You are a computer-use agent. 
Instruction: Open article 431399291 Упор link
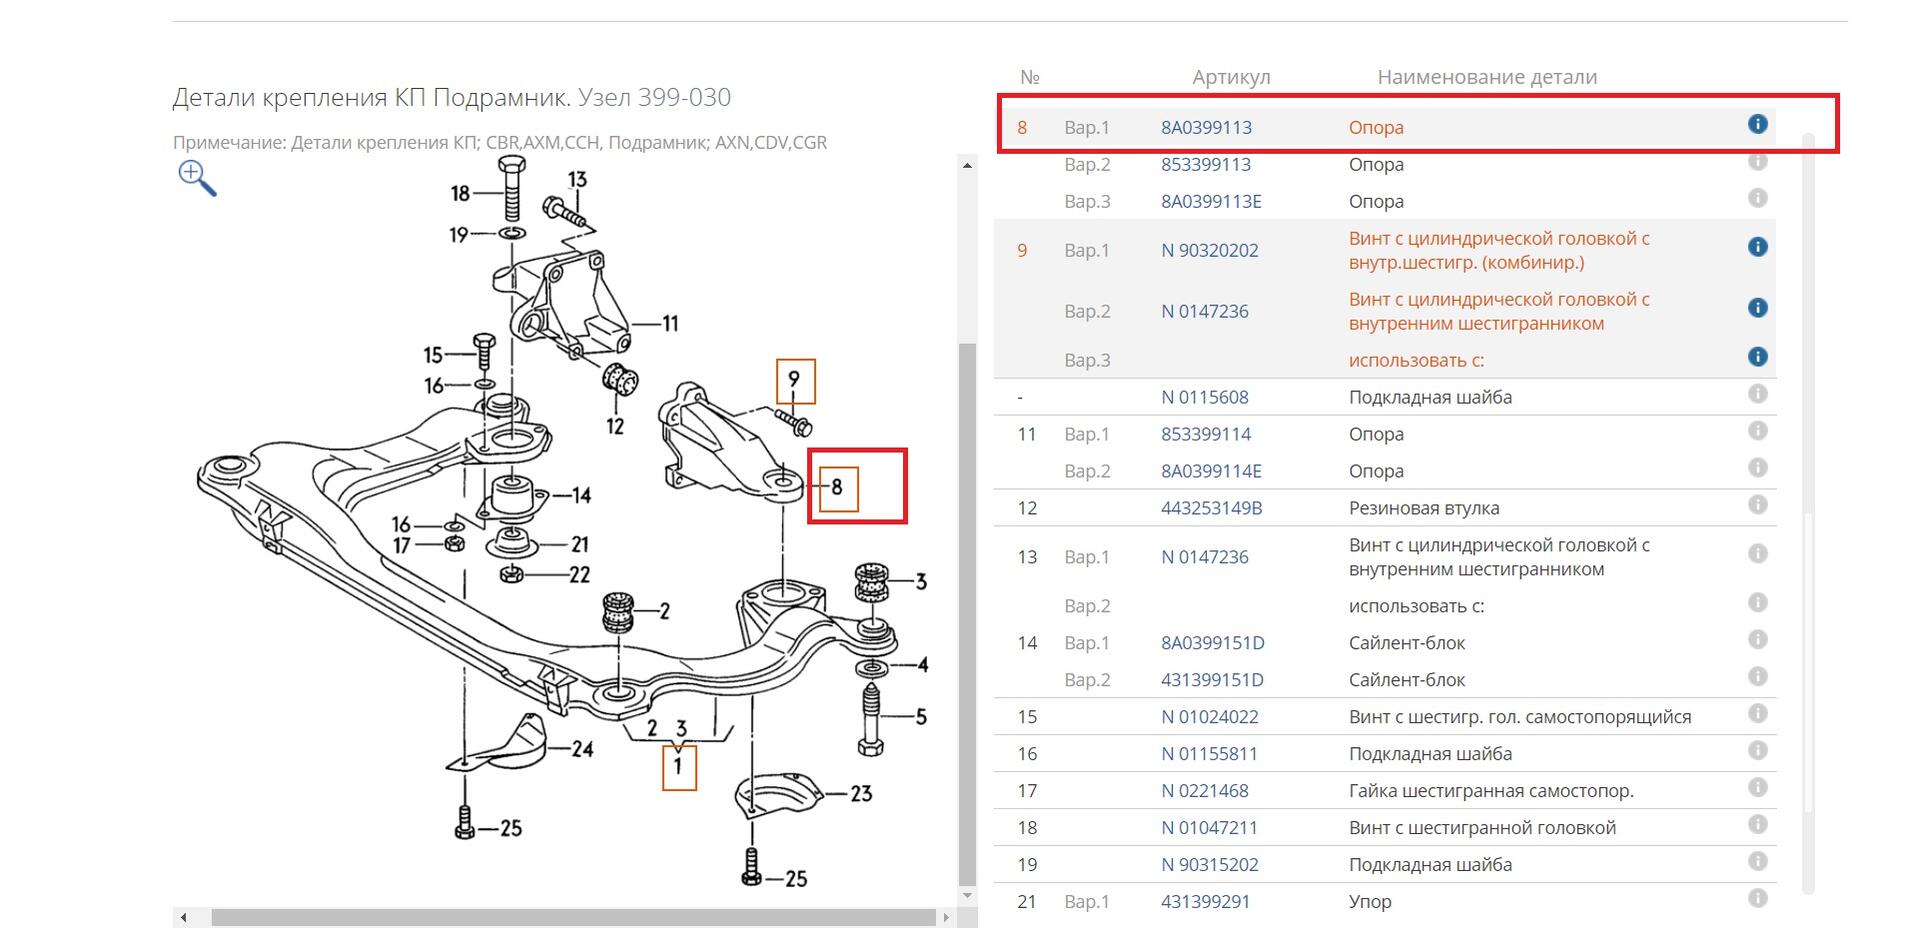pos(1205,902)
